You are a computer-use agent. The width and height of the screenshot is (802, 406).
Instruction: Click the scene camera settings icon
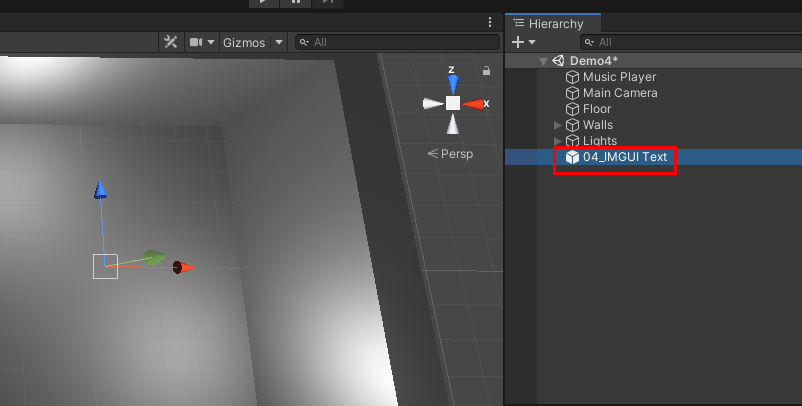click(x=196, y=42)
